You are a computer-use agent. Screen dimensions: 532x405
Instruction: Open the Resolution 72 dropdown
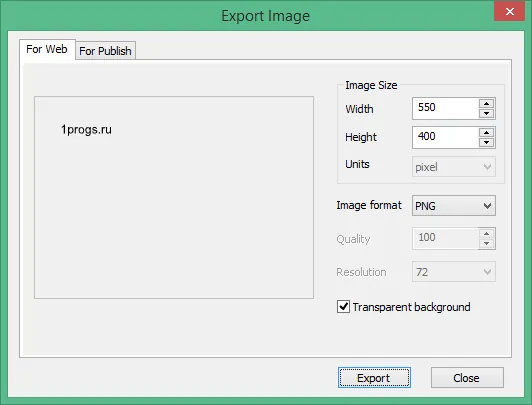454,272
